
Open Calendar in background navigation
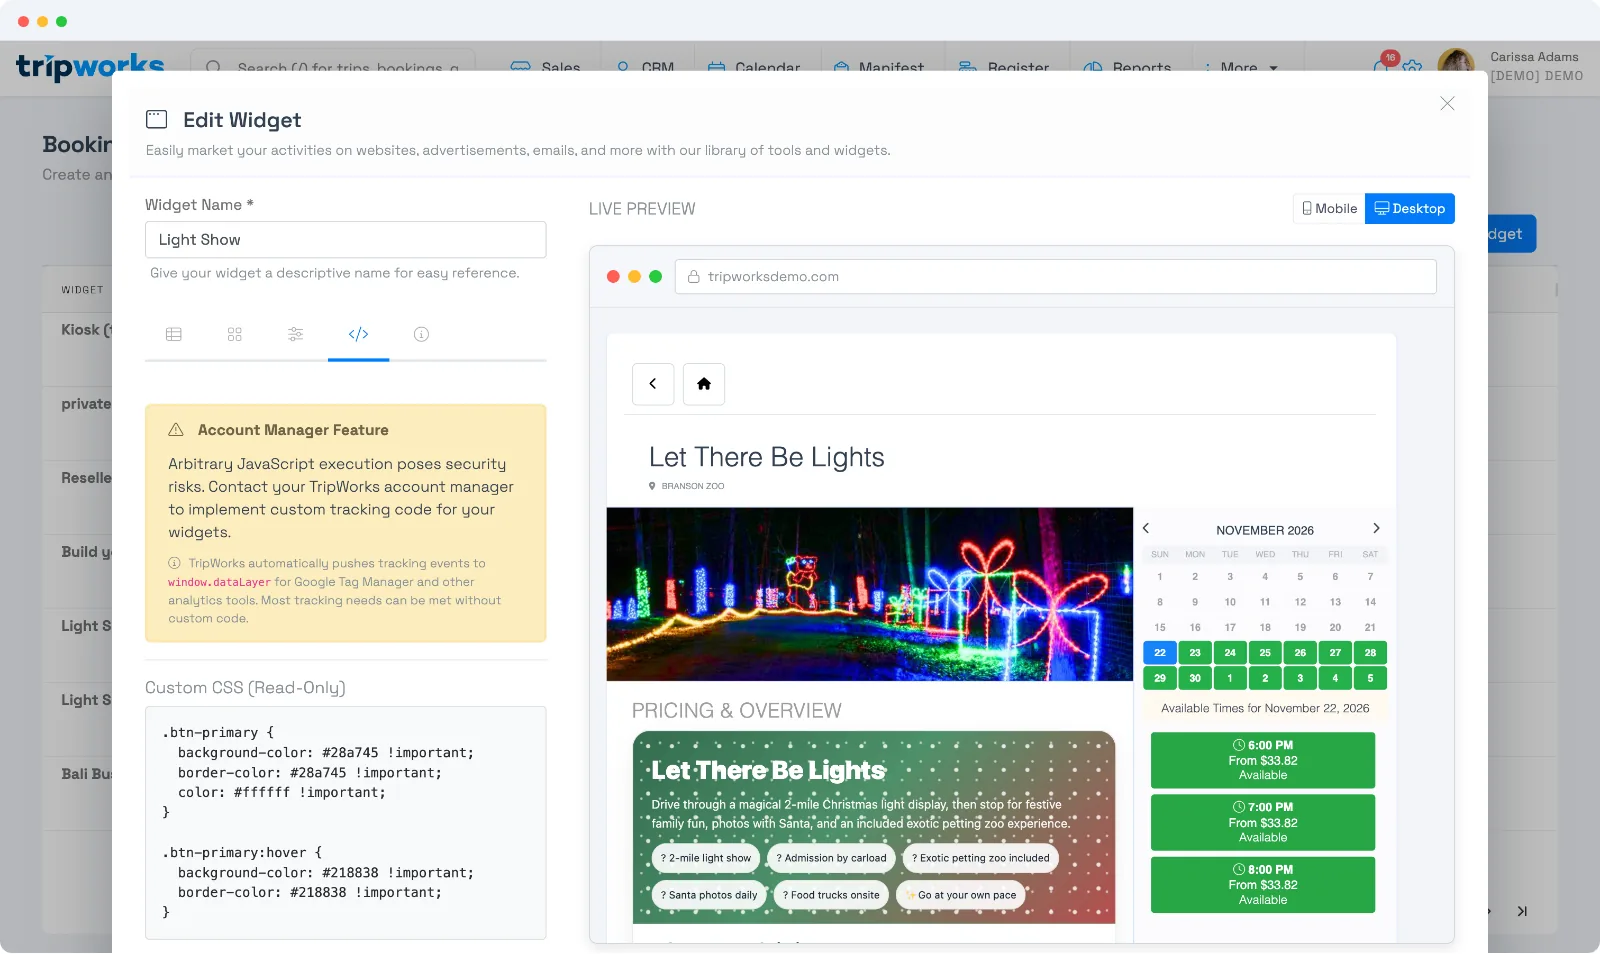(754, 67)
